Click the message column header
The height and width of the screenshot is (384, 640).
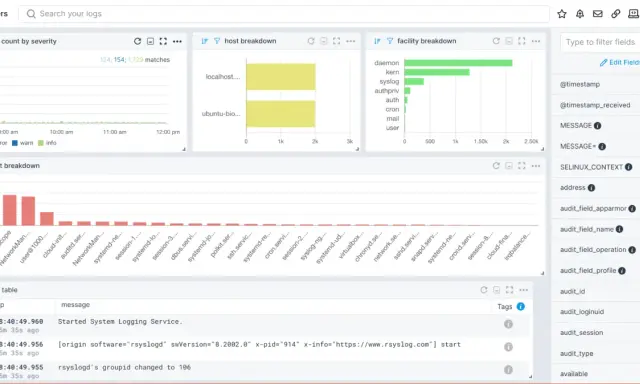pos(75,305)
